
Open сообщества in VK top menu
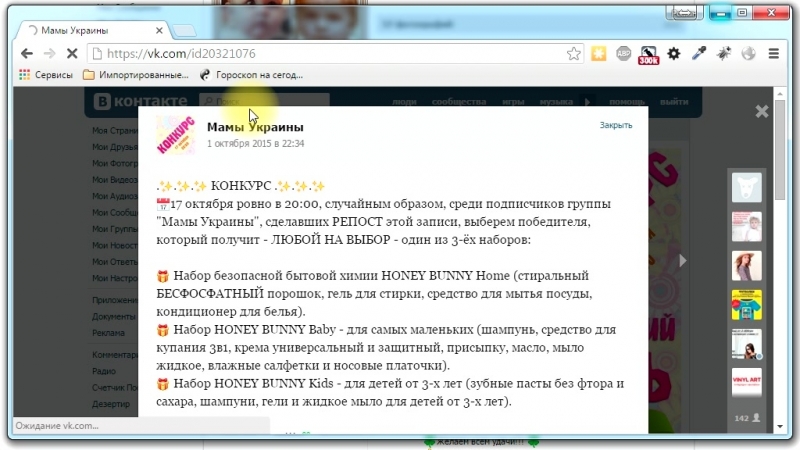point(459,102)
